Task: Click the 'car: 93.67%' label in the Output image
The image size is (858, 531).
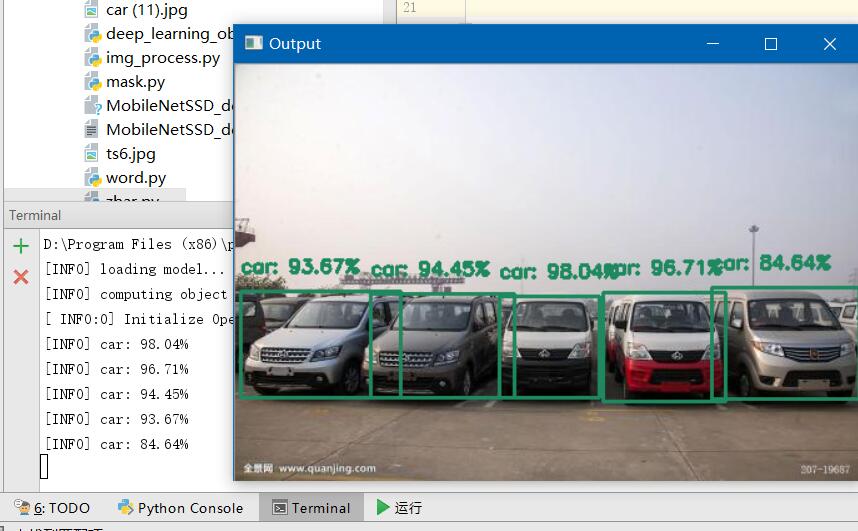Action: [x=300, y=267]
